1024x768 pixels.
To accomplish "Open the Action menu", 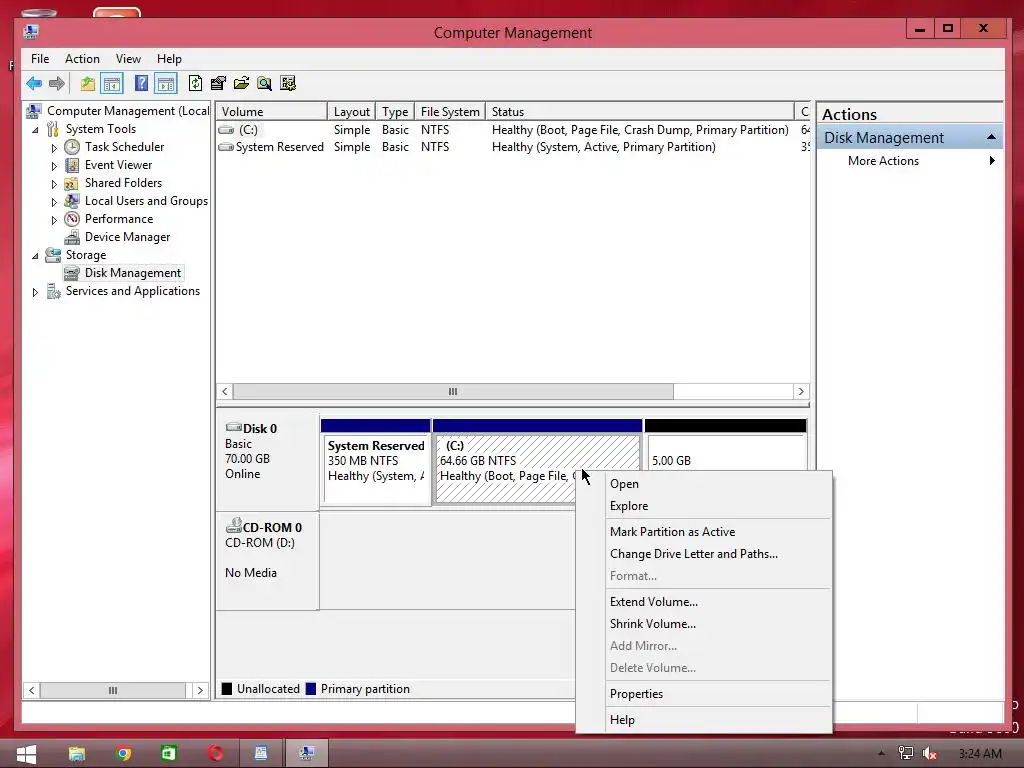I will 82,59.
